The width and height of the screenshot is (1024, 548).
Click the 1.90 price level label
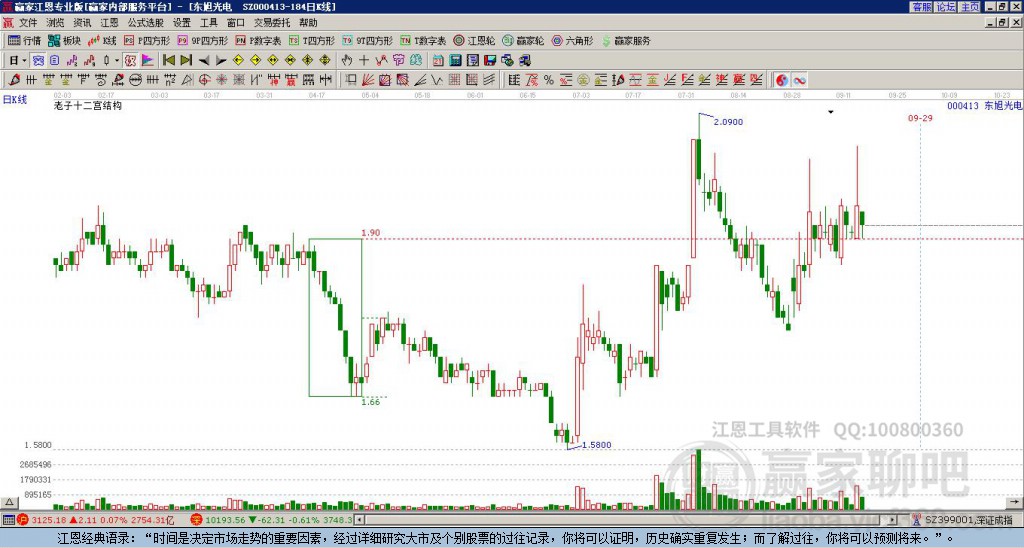370,233
